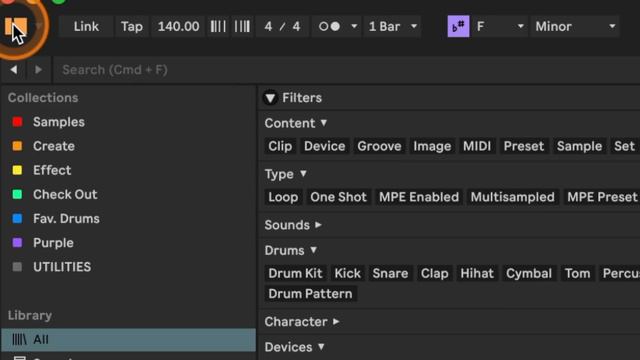Image resolution: width=640 pixels, height=360 pixels.
Task: Click the Link button
Action: [86, 27]
